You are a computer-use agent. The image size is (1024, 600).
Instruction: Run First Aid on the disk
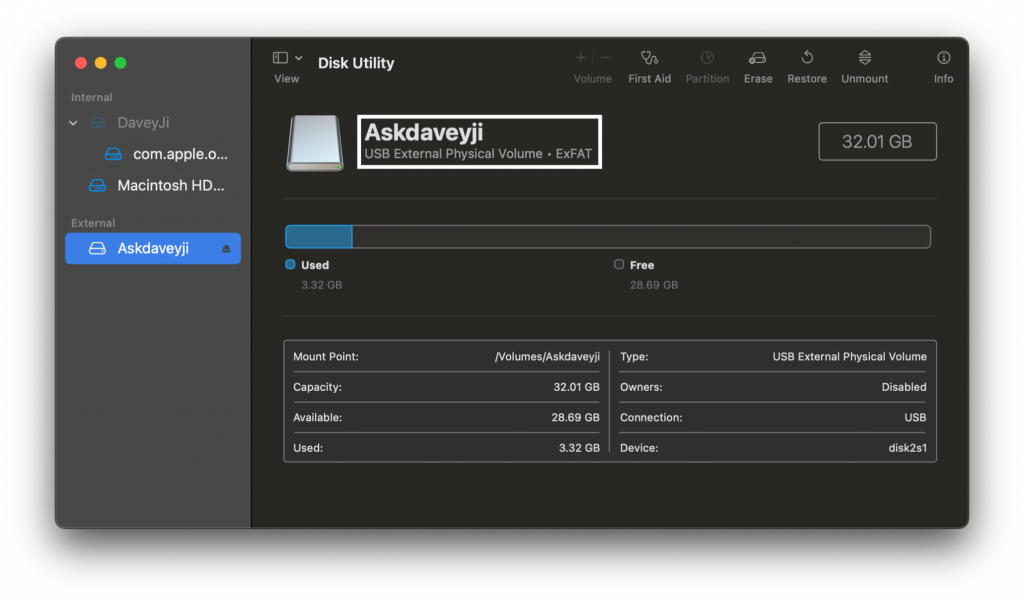coord(649,67)
